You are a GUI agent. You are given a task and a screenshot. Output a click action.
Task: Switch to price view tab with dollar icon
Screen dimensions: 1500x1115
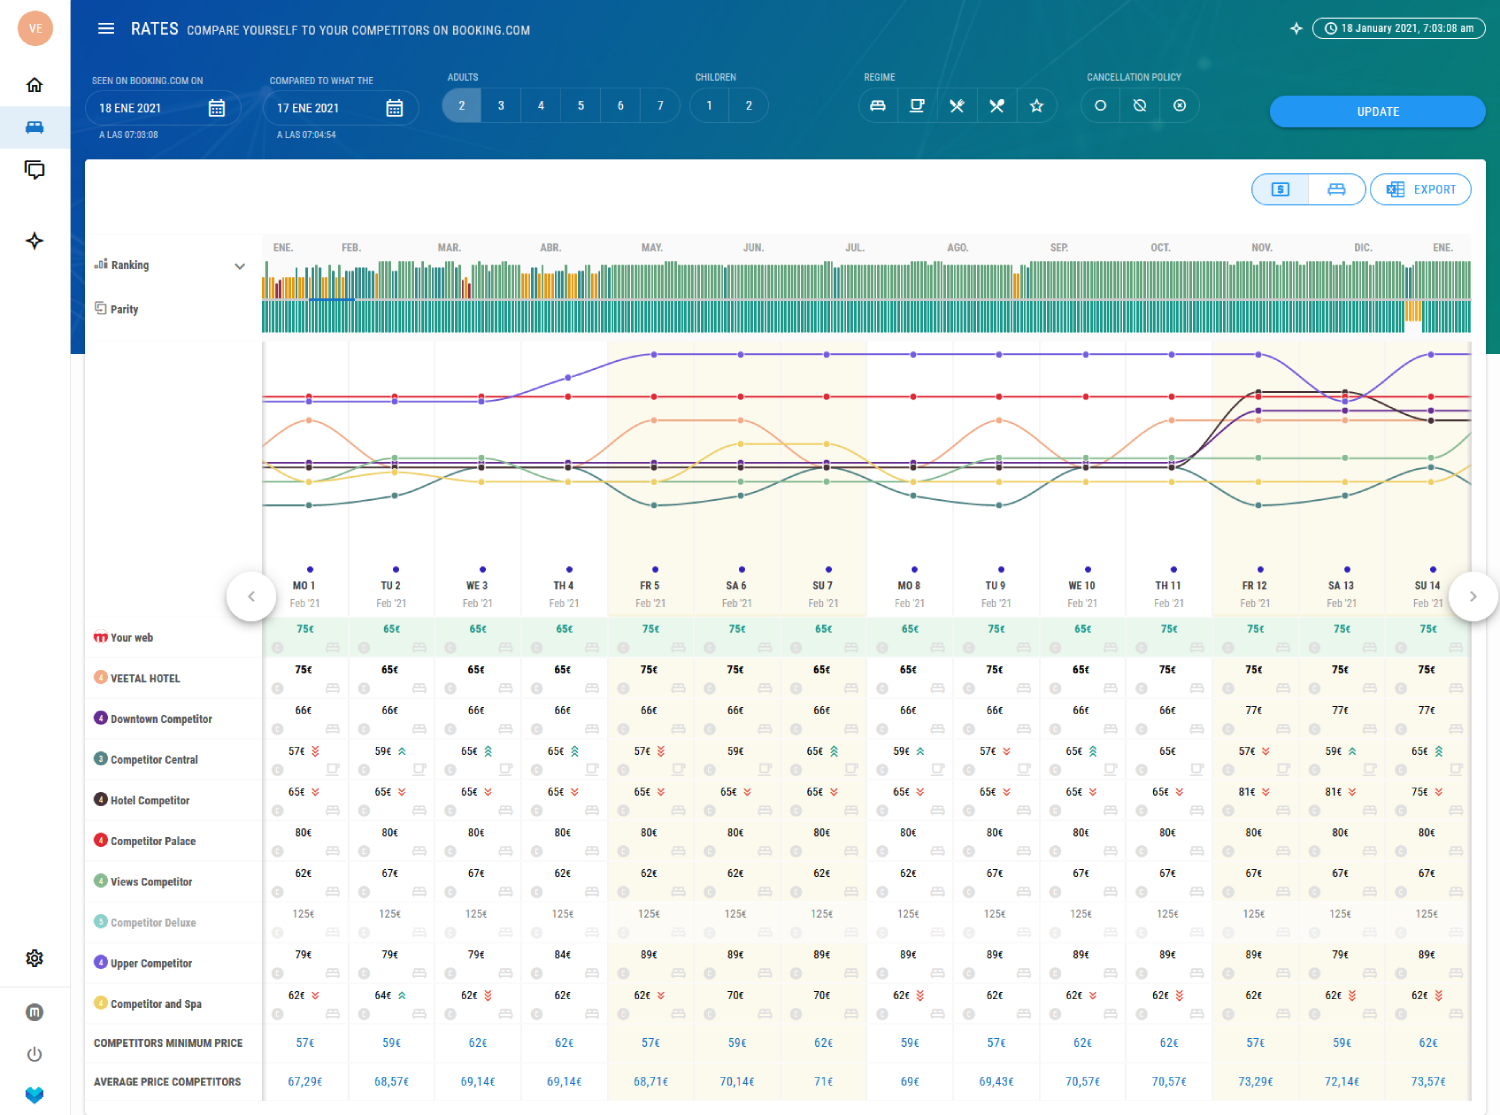(1281, 189)
